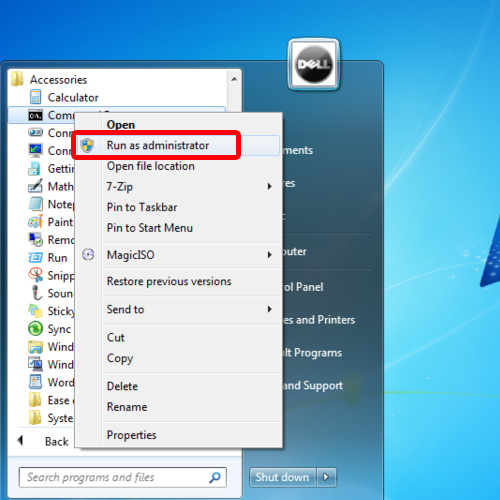The height and width of the screenshot is (500, 500).
Task: Open Devices and Printers link
Action: (319, 320)
